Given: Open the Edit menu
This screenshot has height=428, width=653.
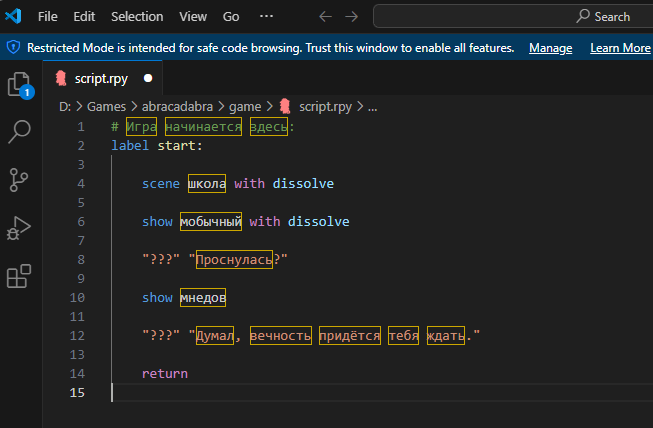Looking at the screenshot, I should (84, 17).
